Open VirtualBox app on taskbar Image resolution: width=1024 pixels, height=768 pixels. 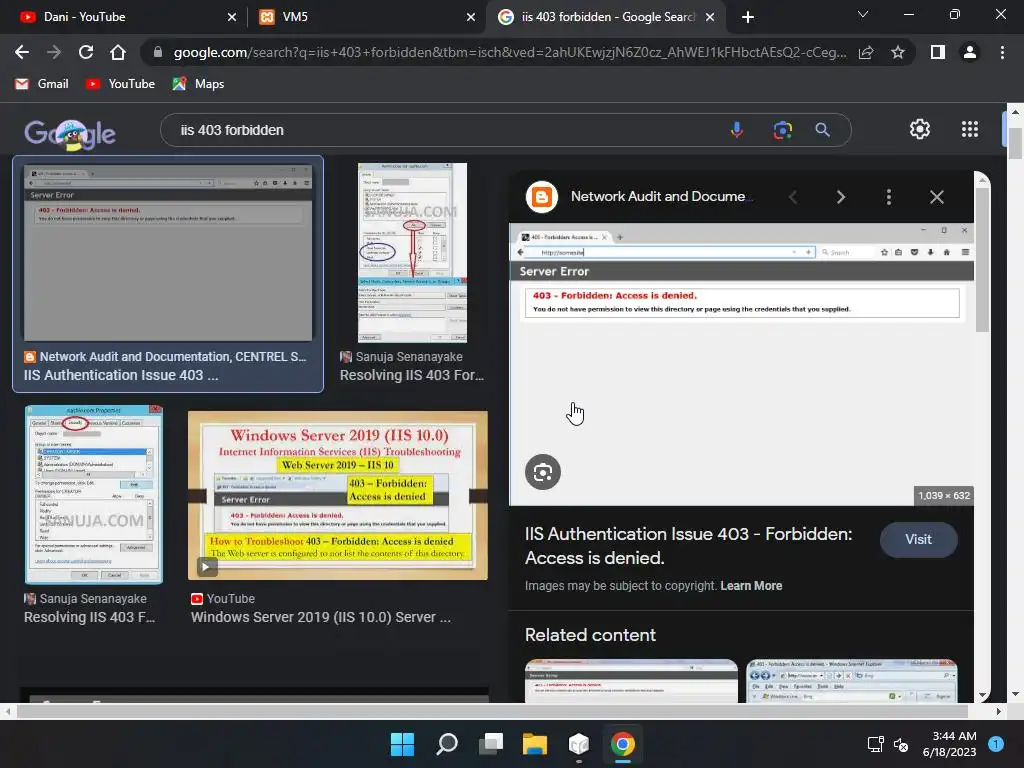click(x=579, y=744)
